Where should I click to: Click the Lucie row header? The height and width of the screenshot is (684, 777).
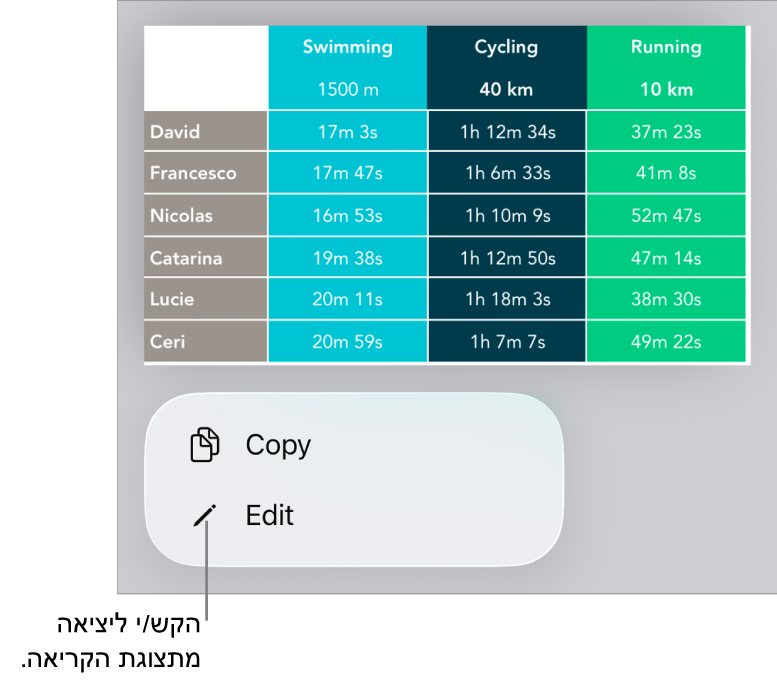[205, 299]
